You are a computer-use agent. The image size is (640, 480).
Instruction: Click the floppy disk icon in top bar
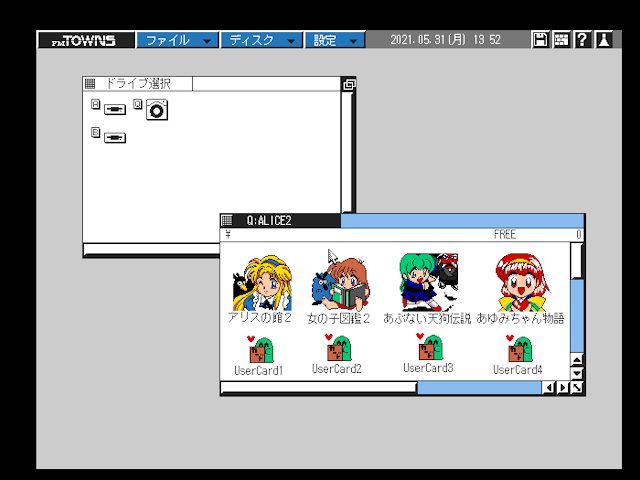tap(540, 40)
